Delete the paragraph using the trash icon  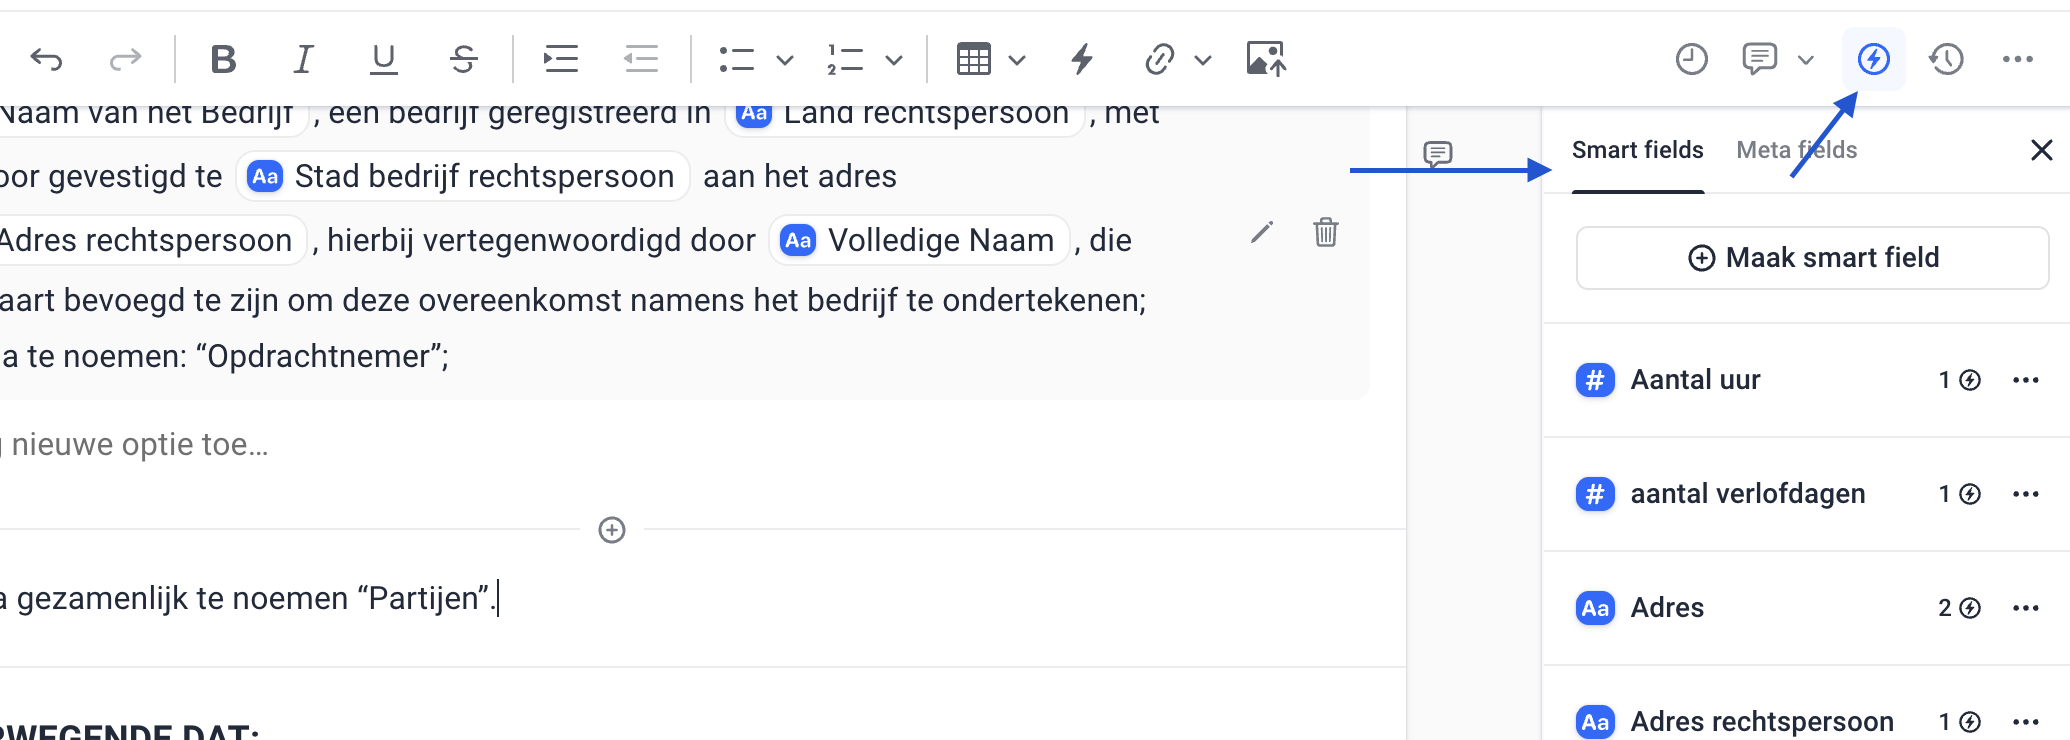(1325, 233)
